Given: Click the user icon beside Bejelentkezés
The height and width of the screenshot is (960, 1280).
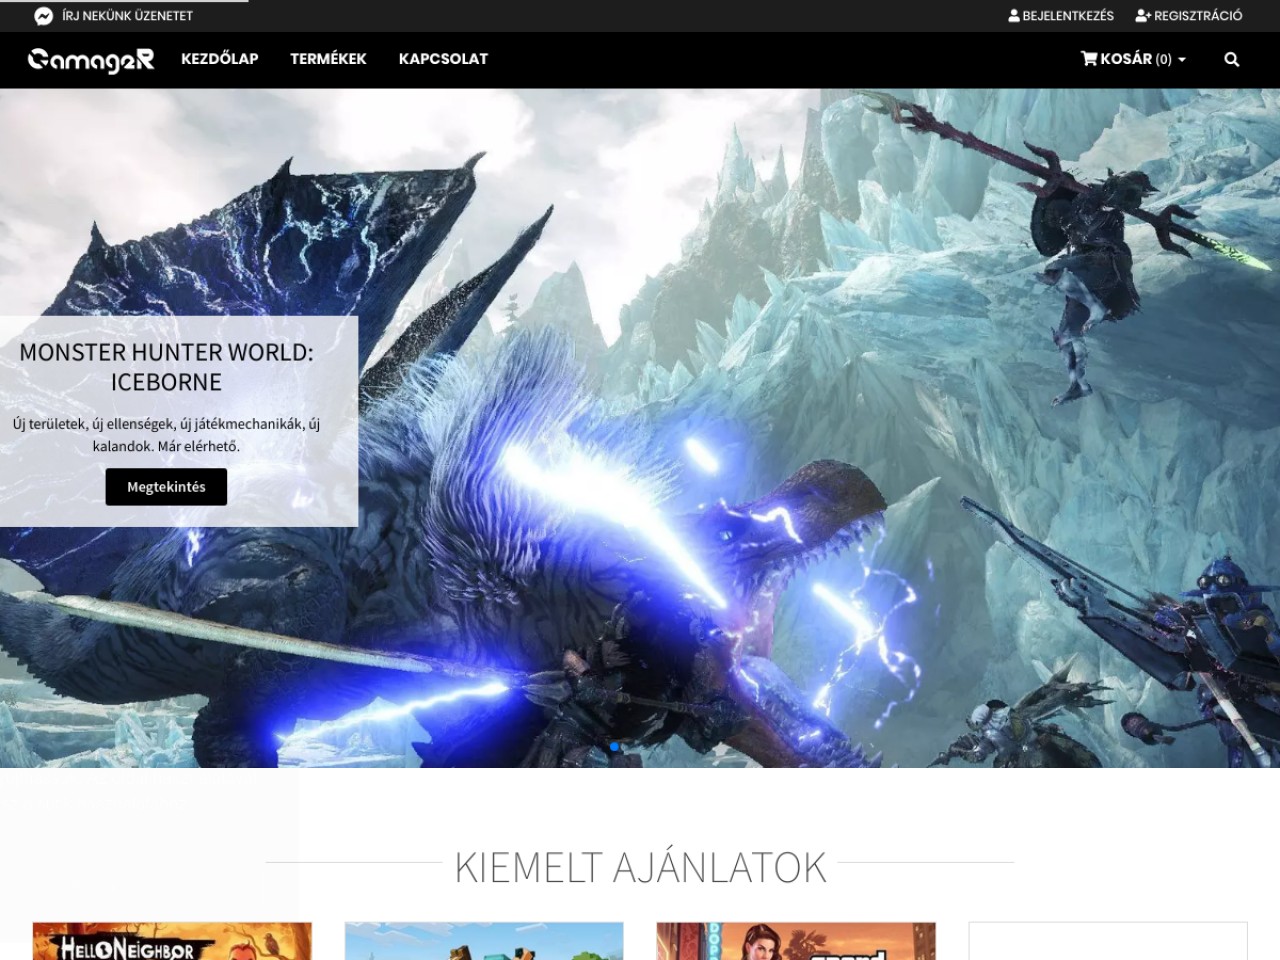Looking at the screenshot, I should [1014, 16].
